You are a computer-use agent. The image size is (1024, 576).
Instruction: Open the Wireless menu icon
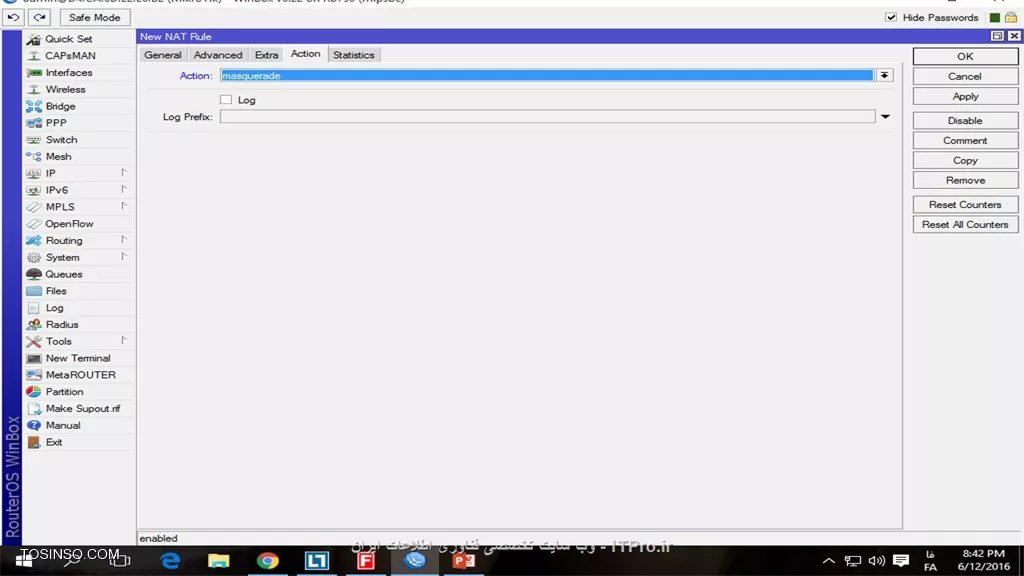[34, 89]
